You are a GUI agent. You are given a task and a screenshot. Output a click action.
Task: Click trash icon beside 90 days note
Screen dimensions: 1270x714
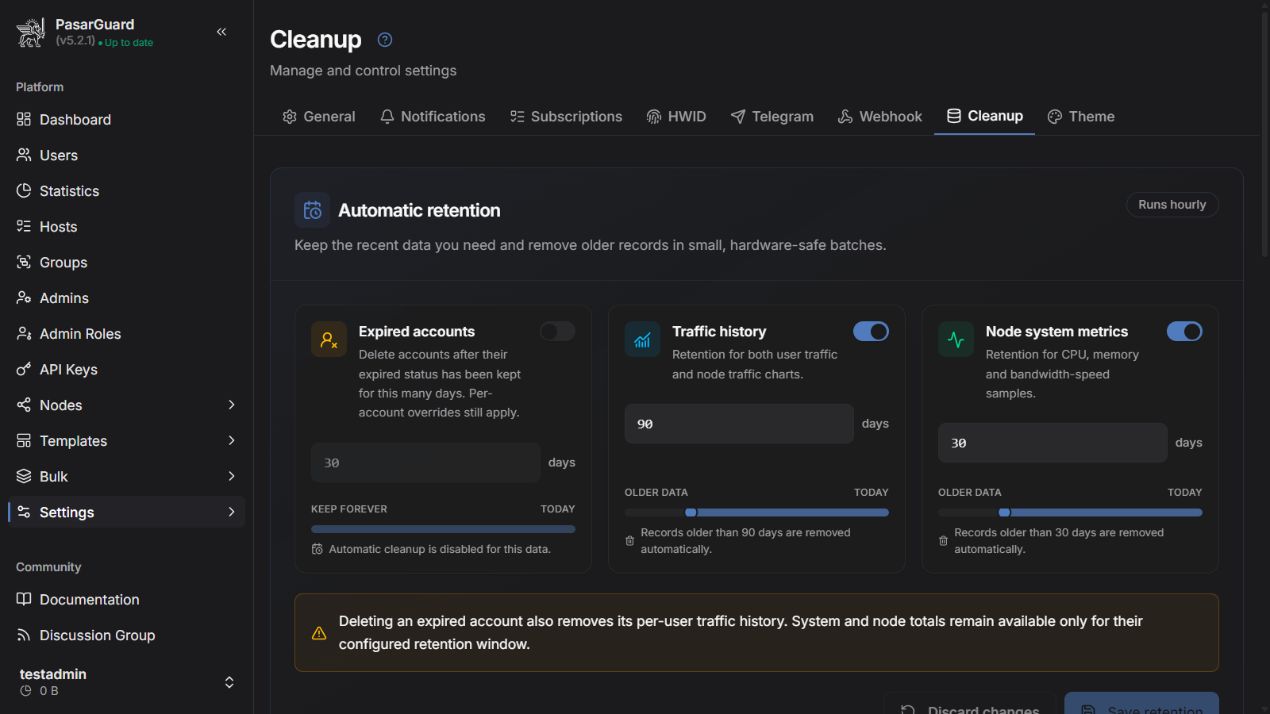pos(629,541)
